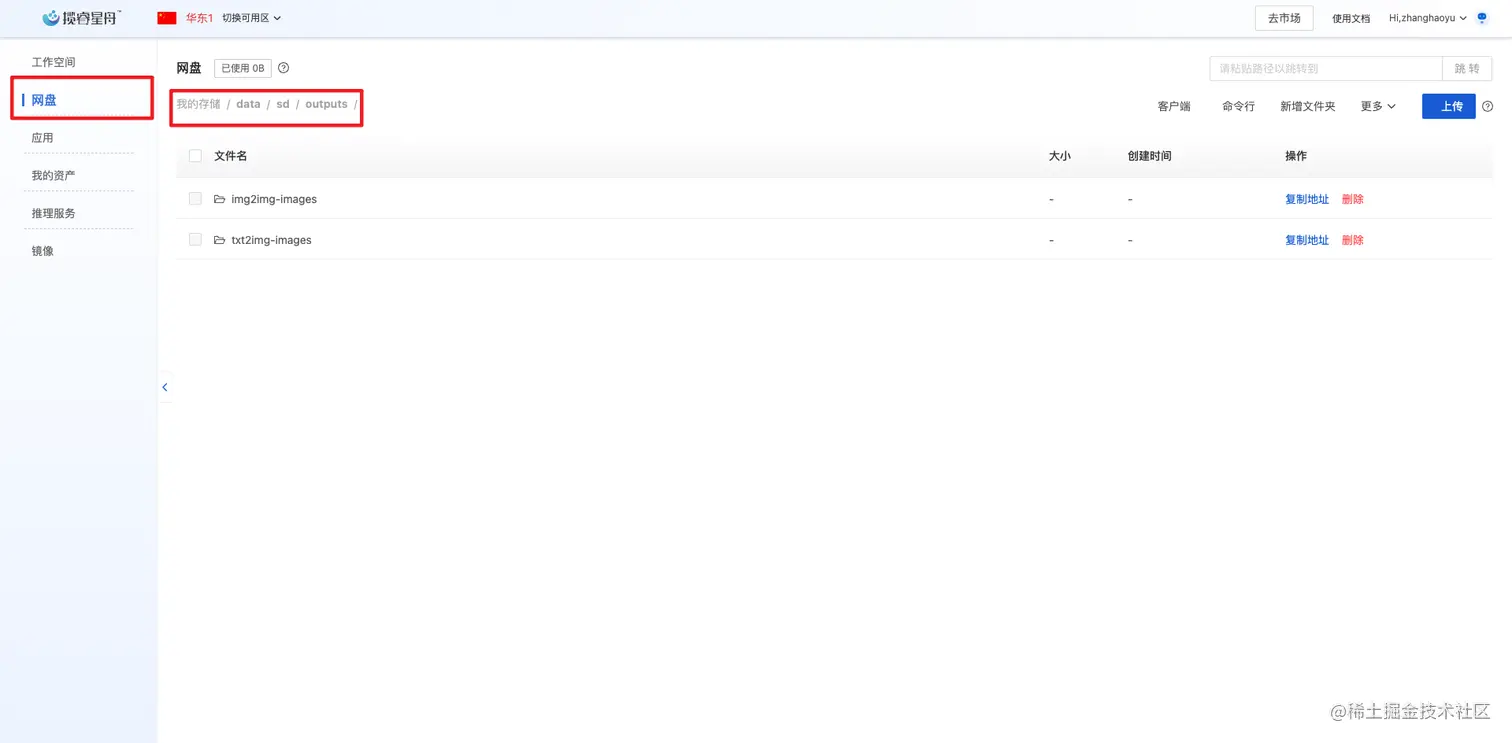Check the txt2img-images row checkbox
Viewport: 1512px width, 743px height.
[x=195, y=240]
